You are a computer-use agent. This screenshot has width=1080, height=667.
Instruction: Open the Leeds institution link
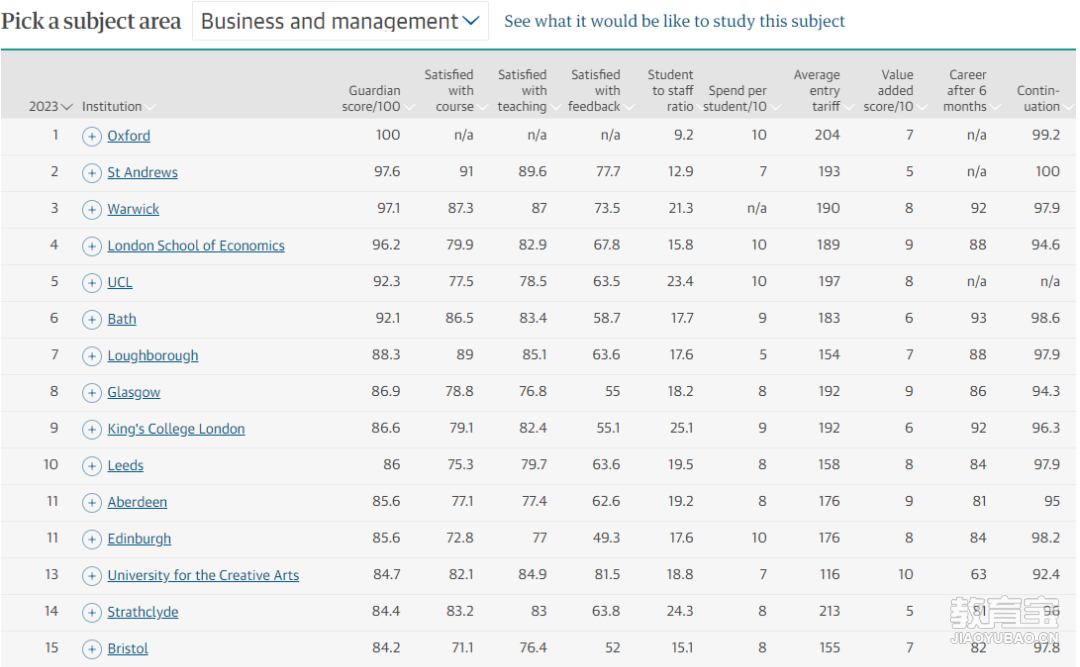[x=125, y=465]
